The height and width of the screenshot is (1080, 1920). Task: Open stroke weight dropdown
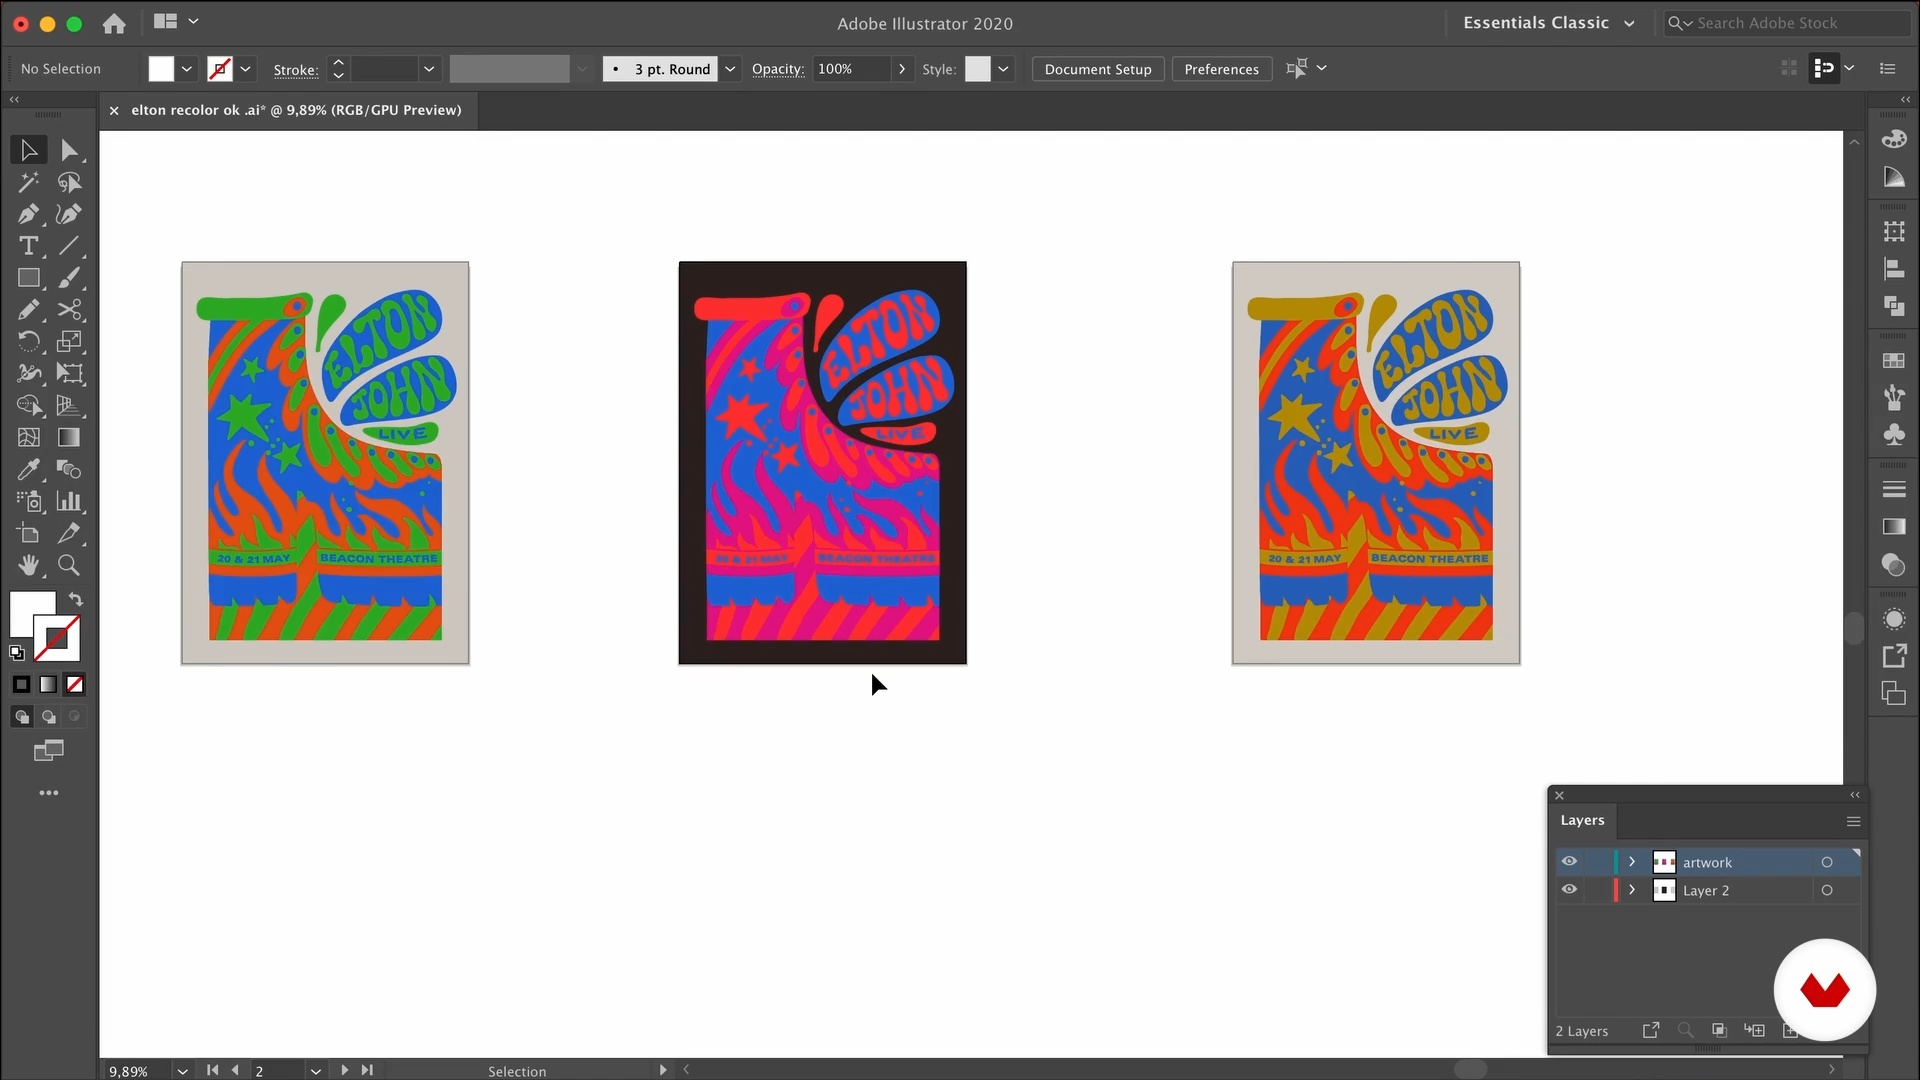tap(429, 69)
